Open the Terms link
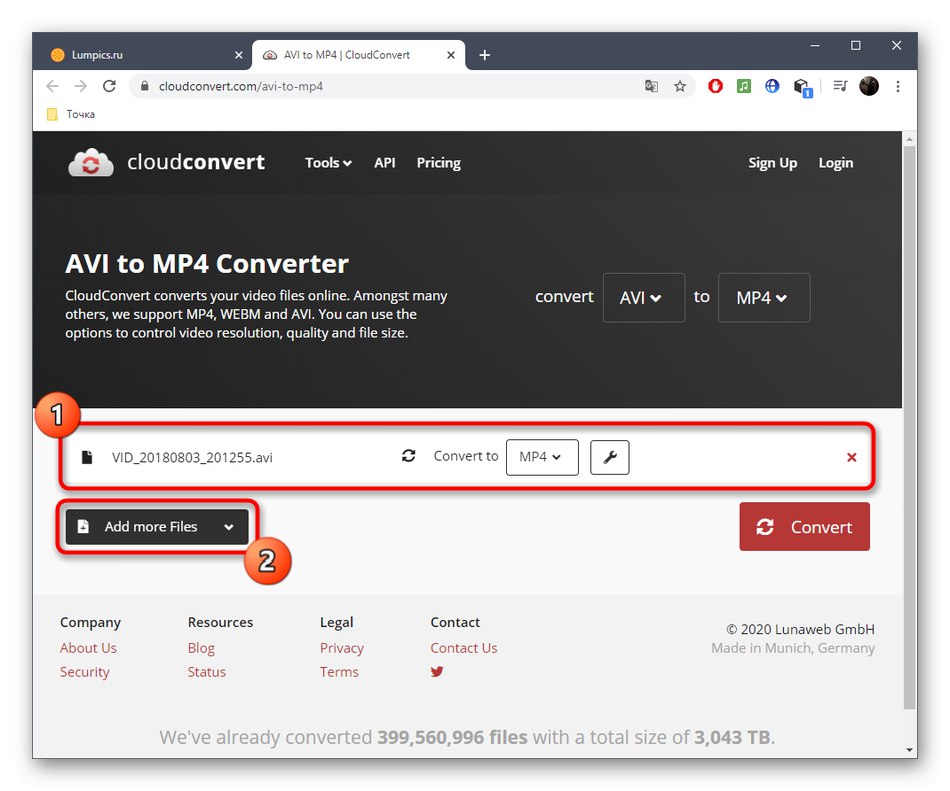 pyautogui.click(x=339, y=672)
